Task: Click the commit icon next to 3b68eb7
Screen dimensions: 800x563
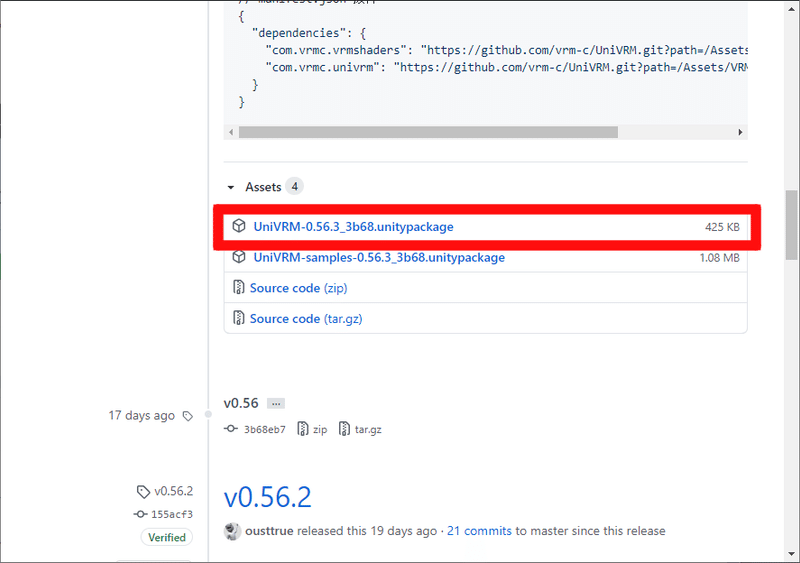Action: coord(232,429)
